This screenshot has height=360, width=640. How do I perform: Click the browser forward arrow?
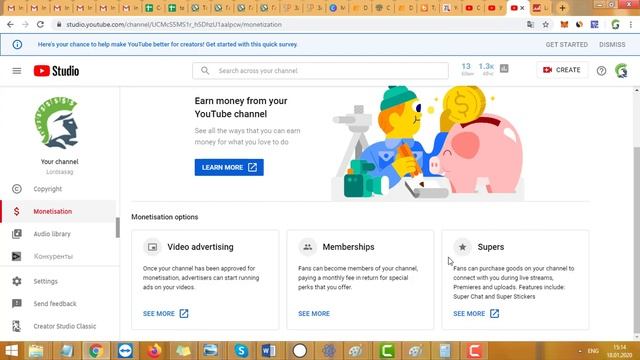[25, 24]
